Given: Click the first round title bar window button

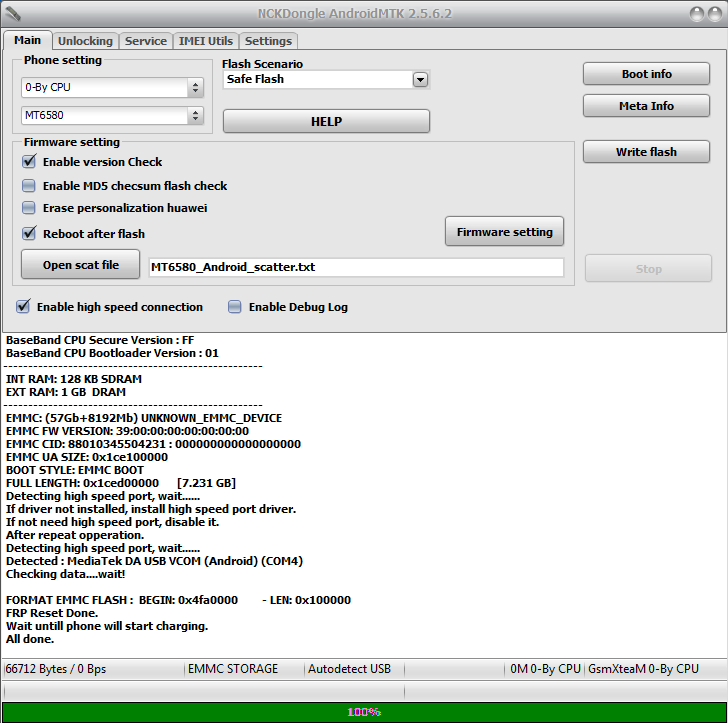Looking at the screenshot, I should tap(696, 14).
